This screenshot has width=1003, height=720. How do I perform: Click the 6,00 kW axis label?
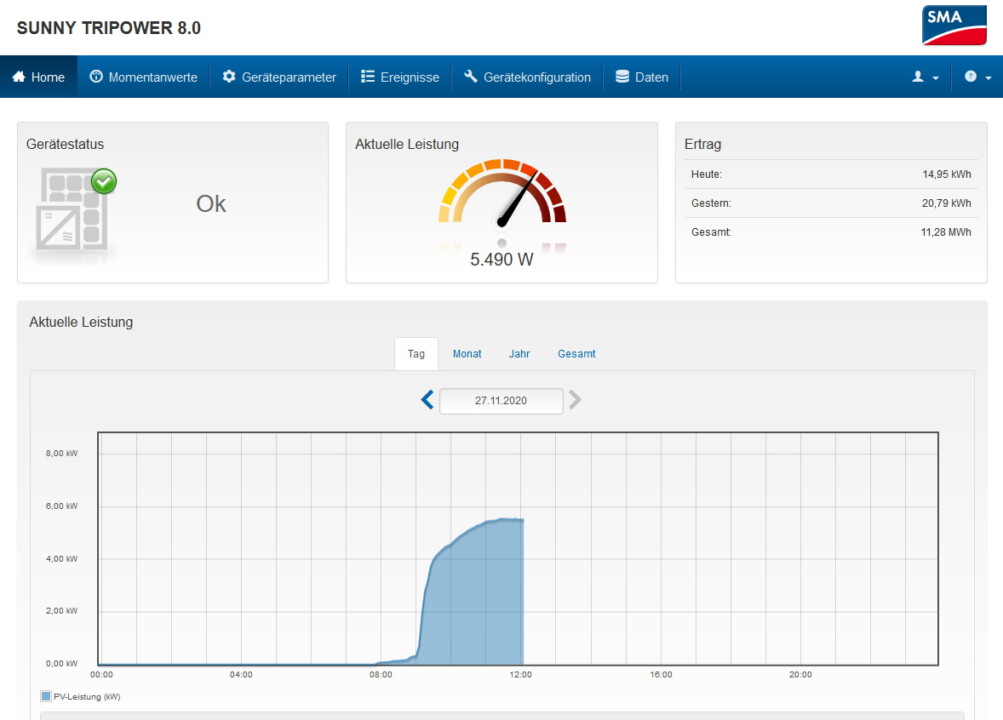[x=61, y=506]
